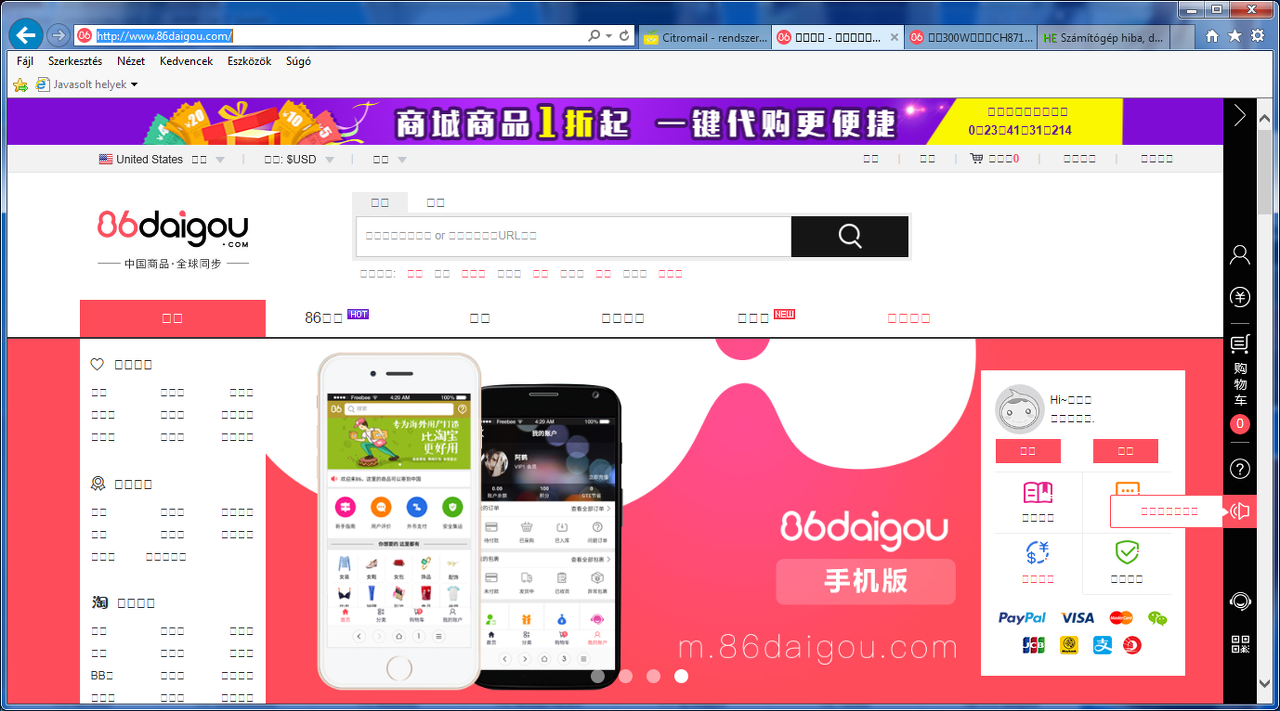Add to favorites bar star icon
1280x711 pixels.
20,85
